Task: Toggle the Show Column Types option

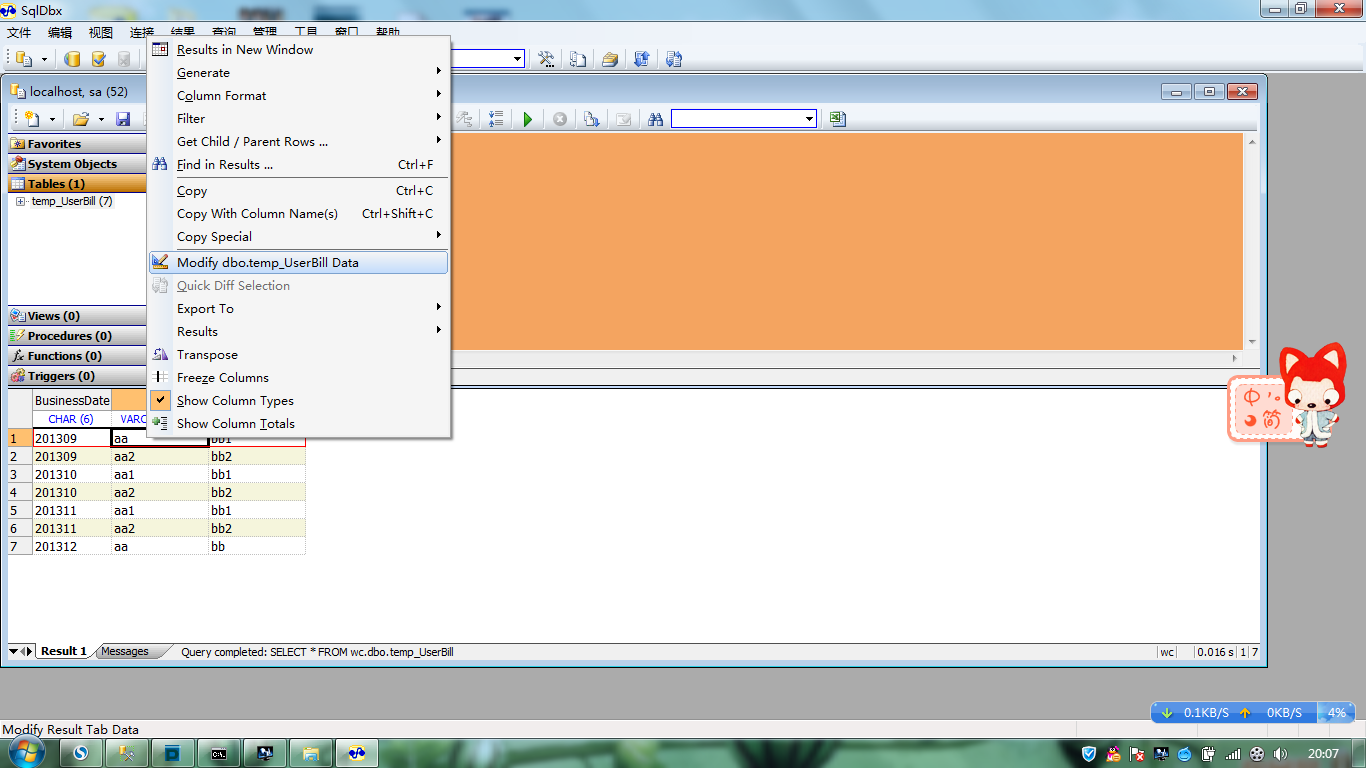Action: pyautogui.click(x=235, y=401)
